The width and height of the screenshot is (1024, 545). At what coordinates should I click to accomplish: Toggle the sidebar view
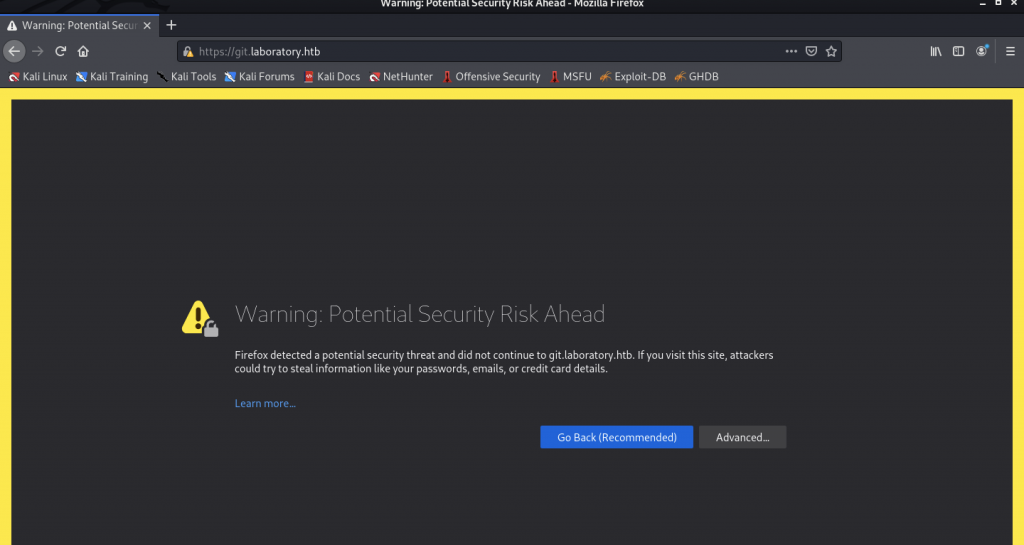[958, 51]
